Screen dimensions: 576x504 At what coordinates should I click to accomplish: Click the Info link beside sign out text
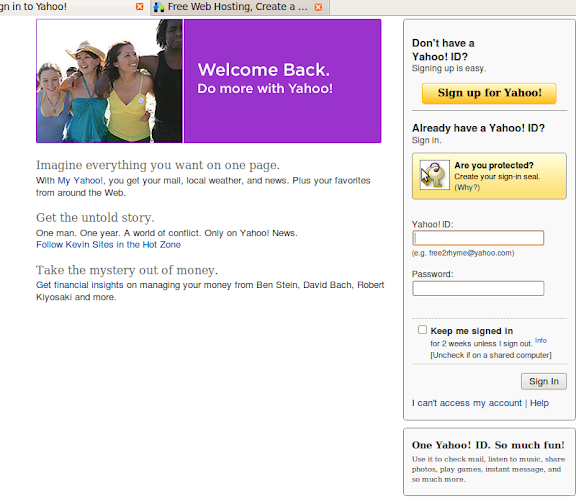[x=541, y=341]
